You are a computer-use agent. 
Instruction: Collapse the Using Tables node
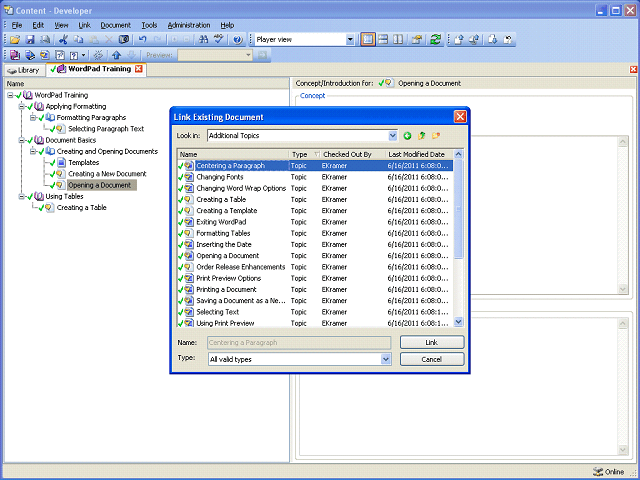click(x=22, y=196)
